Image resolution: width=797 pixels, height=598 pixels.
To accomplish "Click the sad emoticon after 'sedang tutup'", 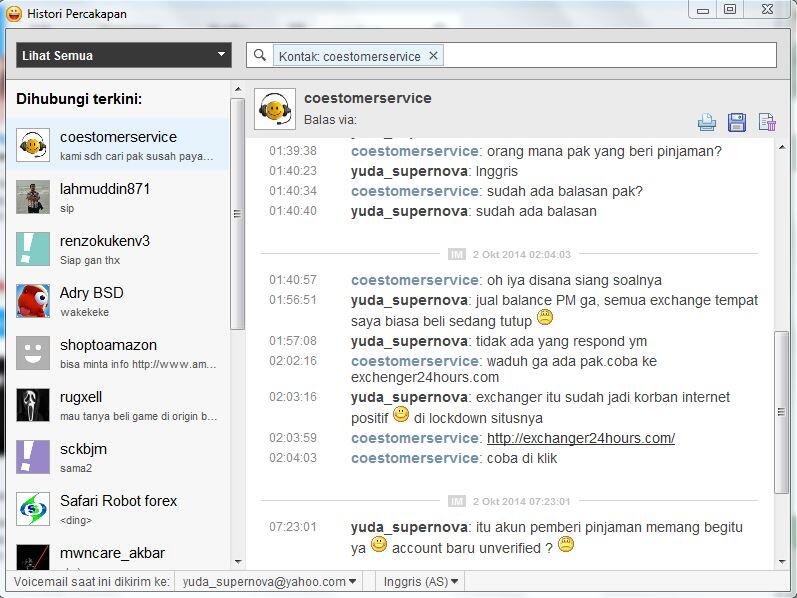I will 545,317.
